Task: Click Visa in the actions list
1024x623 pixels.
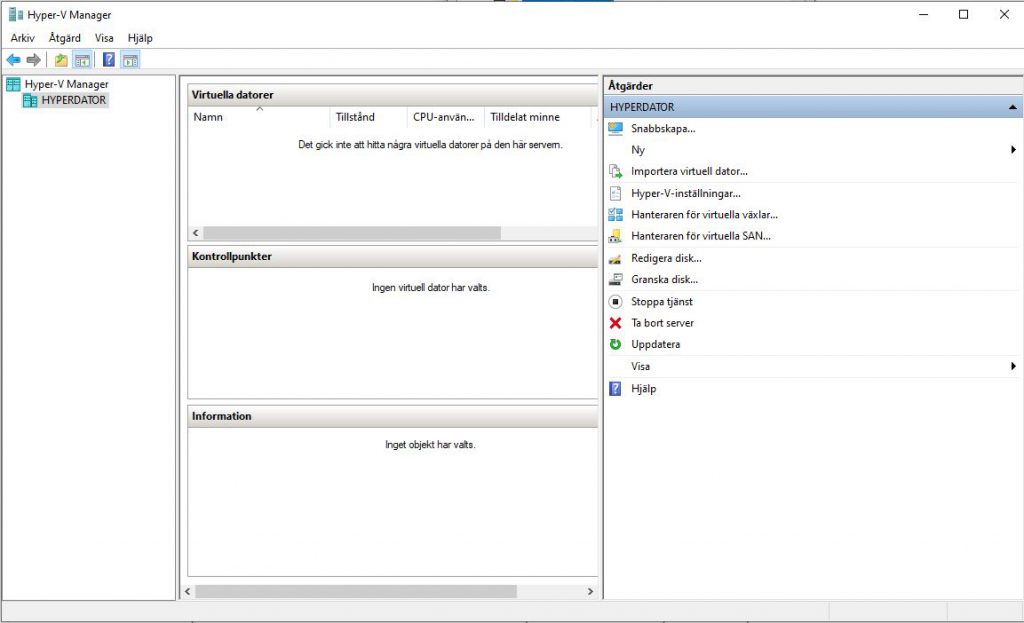Action: click(640, 366)
